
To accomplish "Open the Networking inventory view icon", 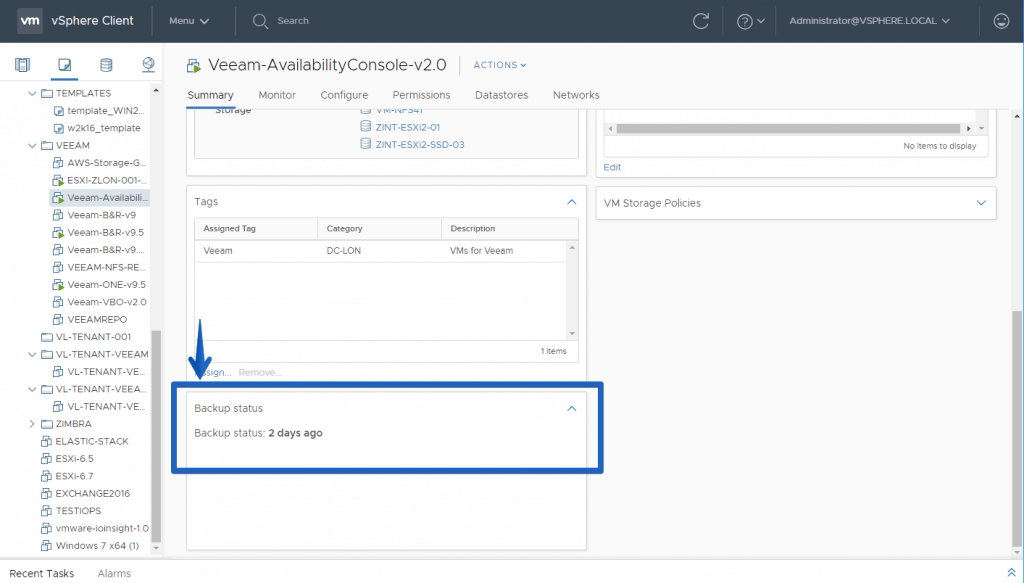I will coord(148,65).
